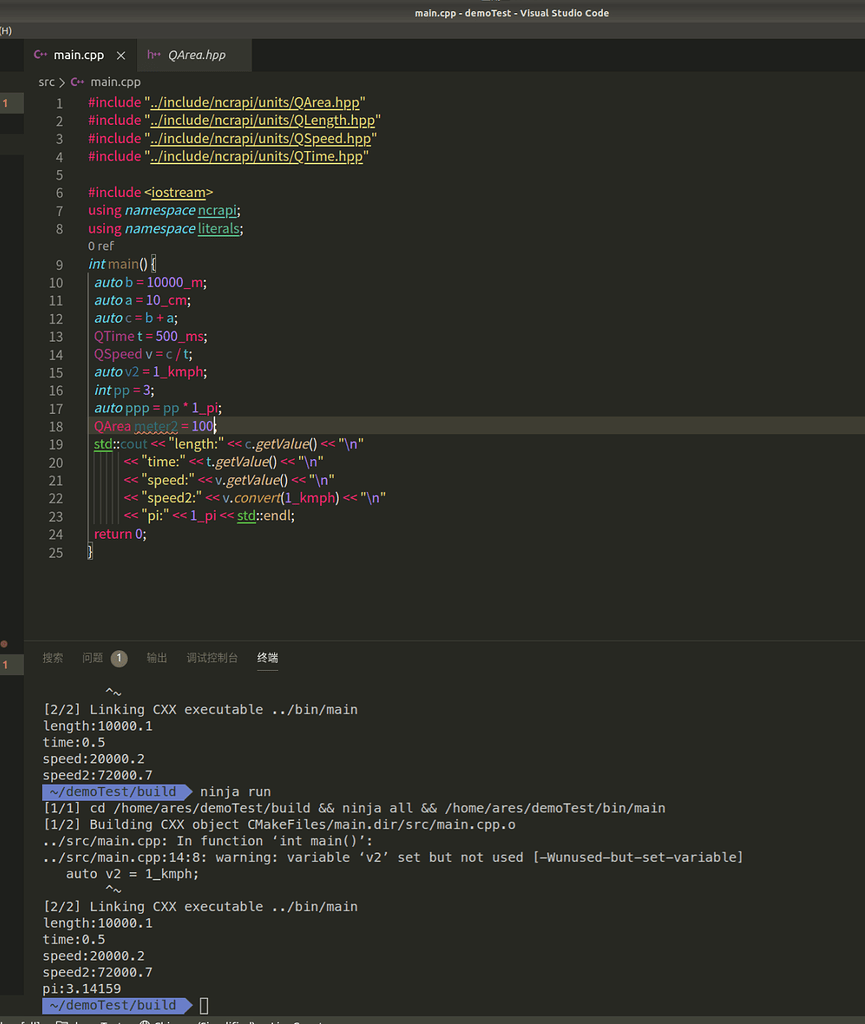The width and height of the screenshot is (865, 1024).
Task: Open the 问题 (Problems) panel tab
Action: click(x=92, y=658)
